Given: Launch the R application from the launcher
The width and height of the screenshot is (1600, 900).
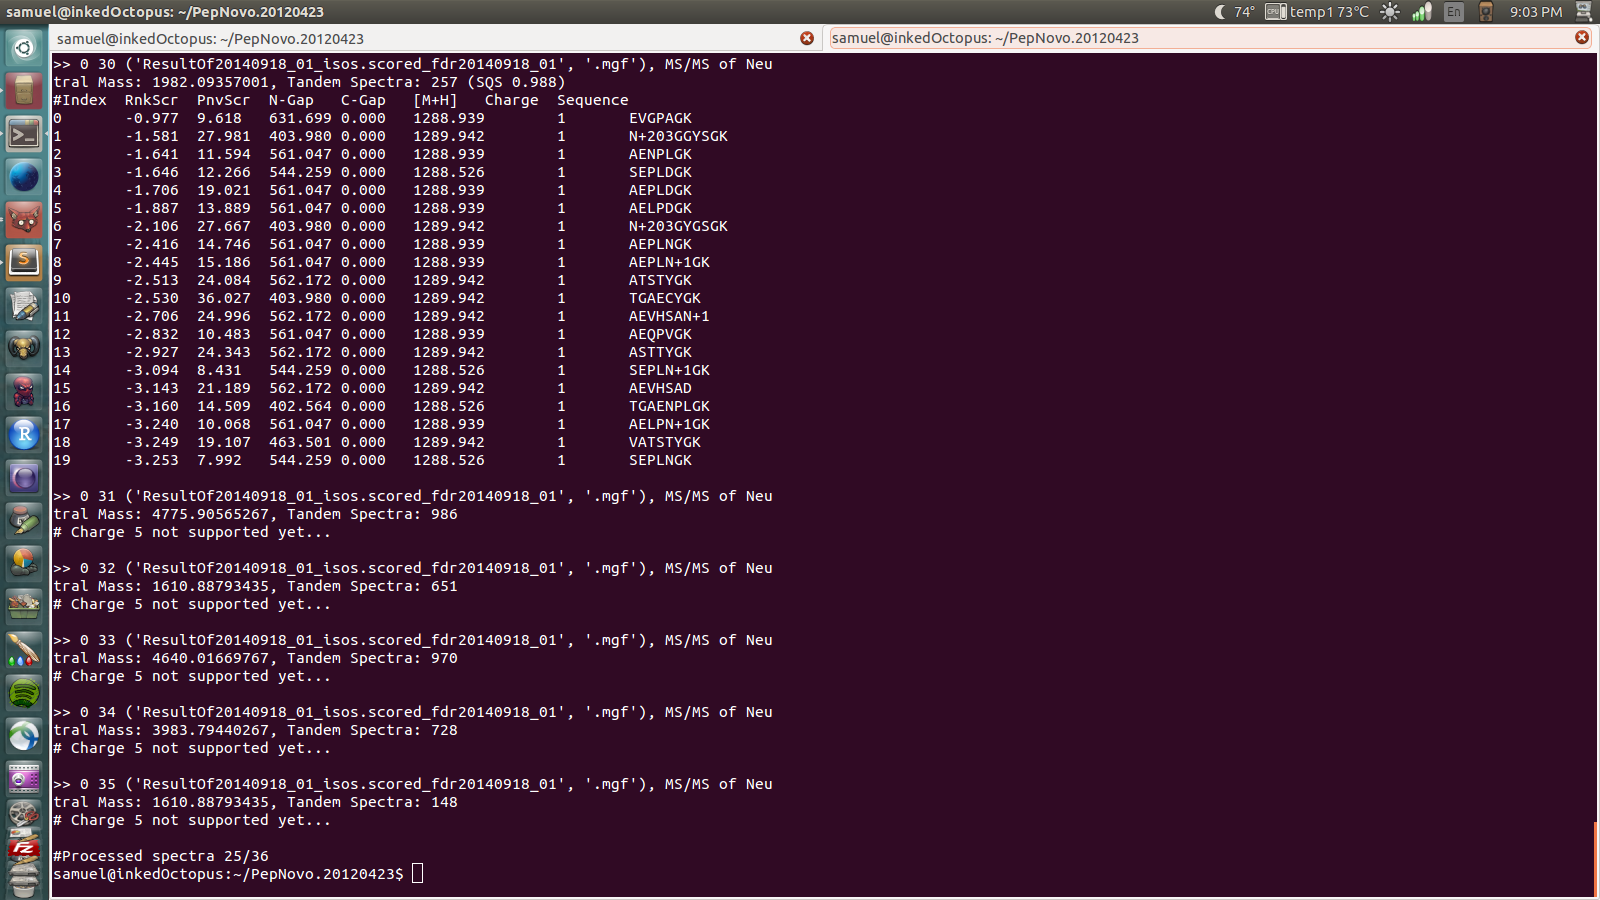Looking at the screenshot, I should [x=24, y=434].
